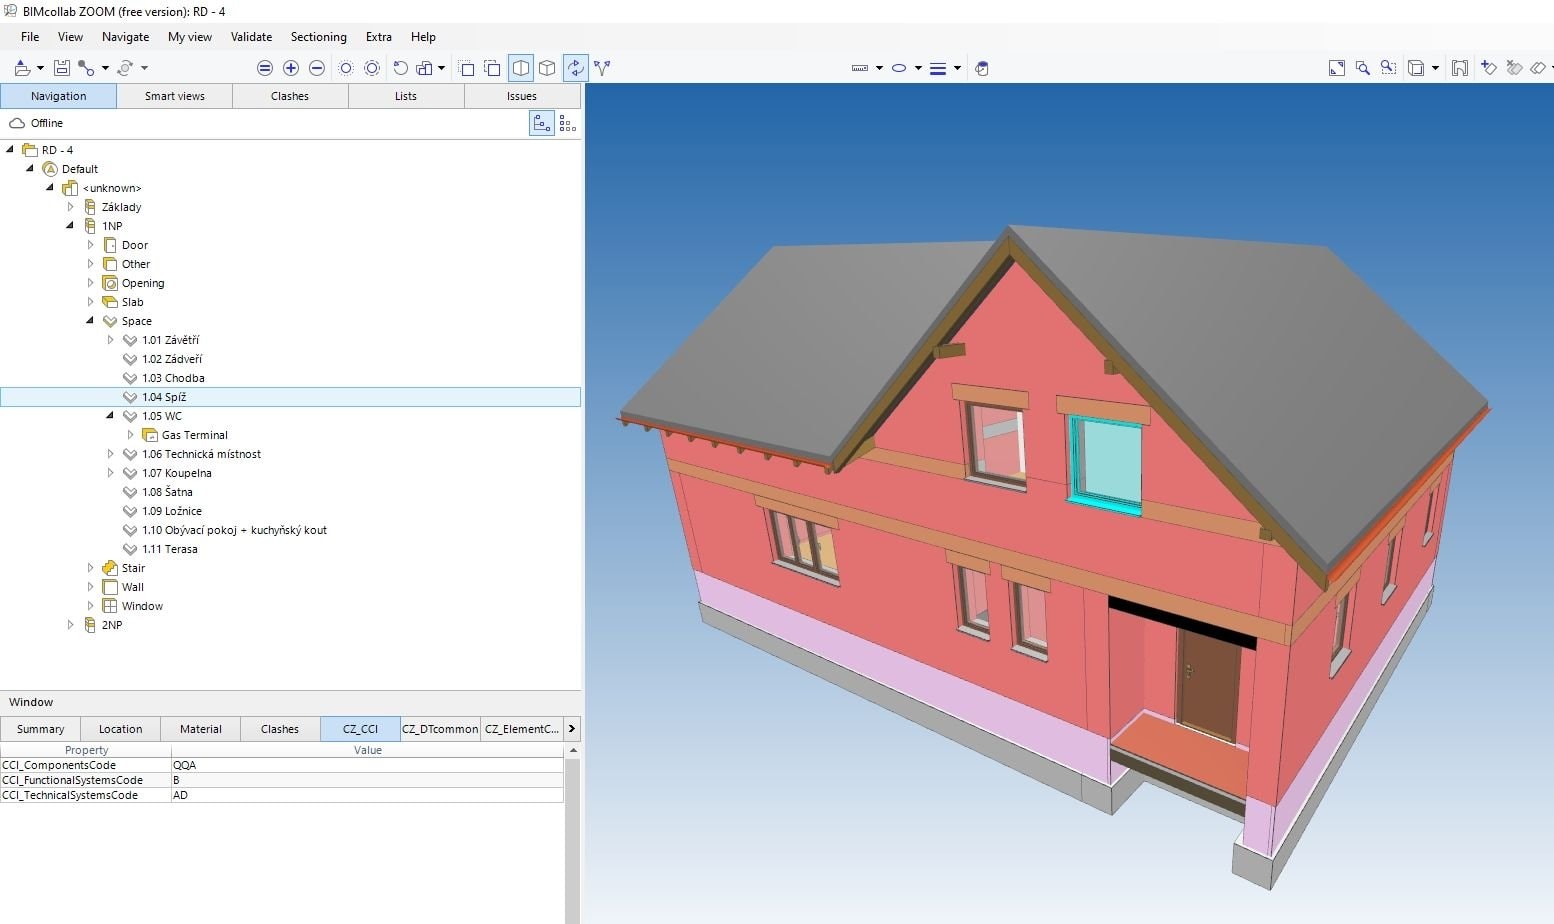Expand the 2NP storey node
Image resolution: width=1554 pixels, height=924 pixels.
click(70, 625)
